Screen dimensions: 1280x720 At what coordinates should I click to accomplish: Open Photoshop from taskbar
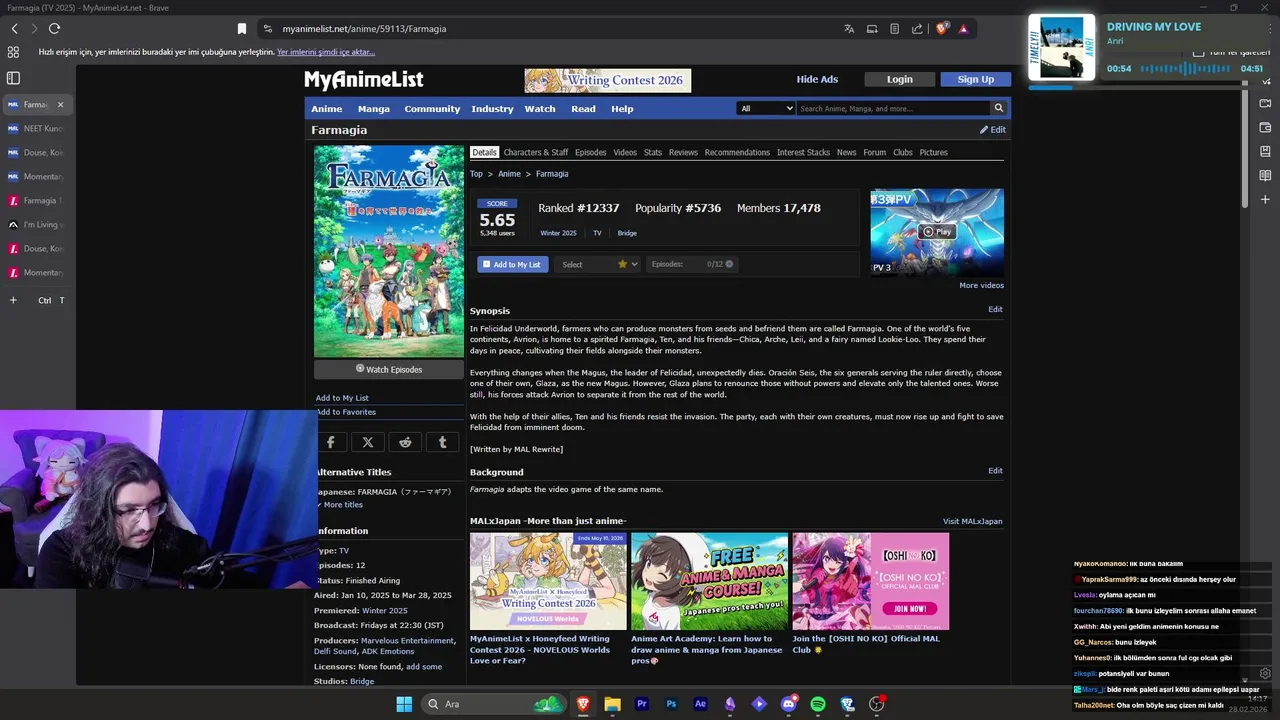[x=671, y=704]
